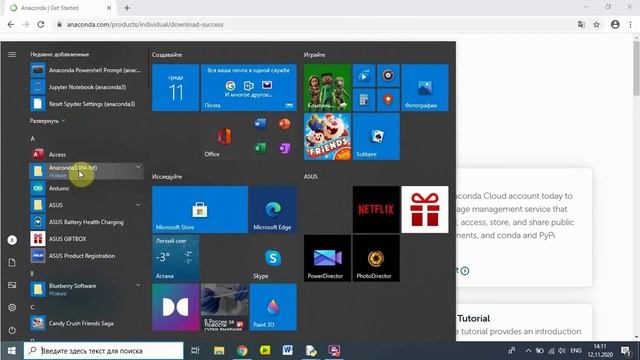The width and height of the screenshot is (640, 360).
Task: Open the Candy Crush Friends tile
Action: [327, 136]
